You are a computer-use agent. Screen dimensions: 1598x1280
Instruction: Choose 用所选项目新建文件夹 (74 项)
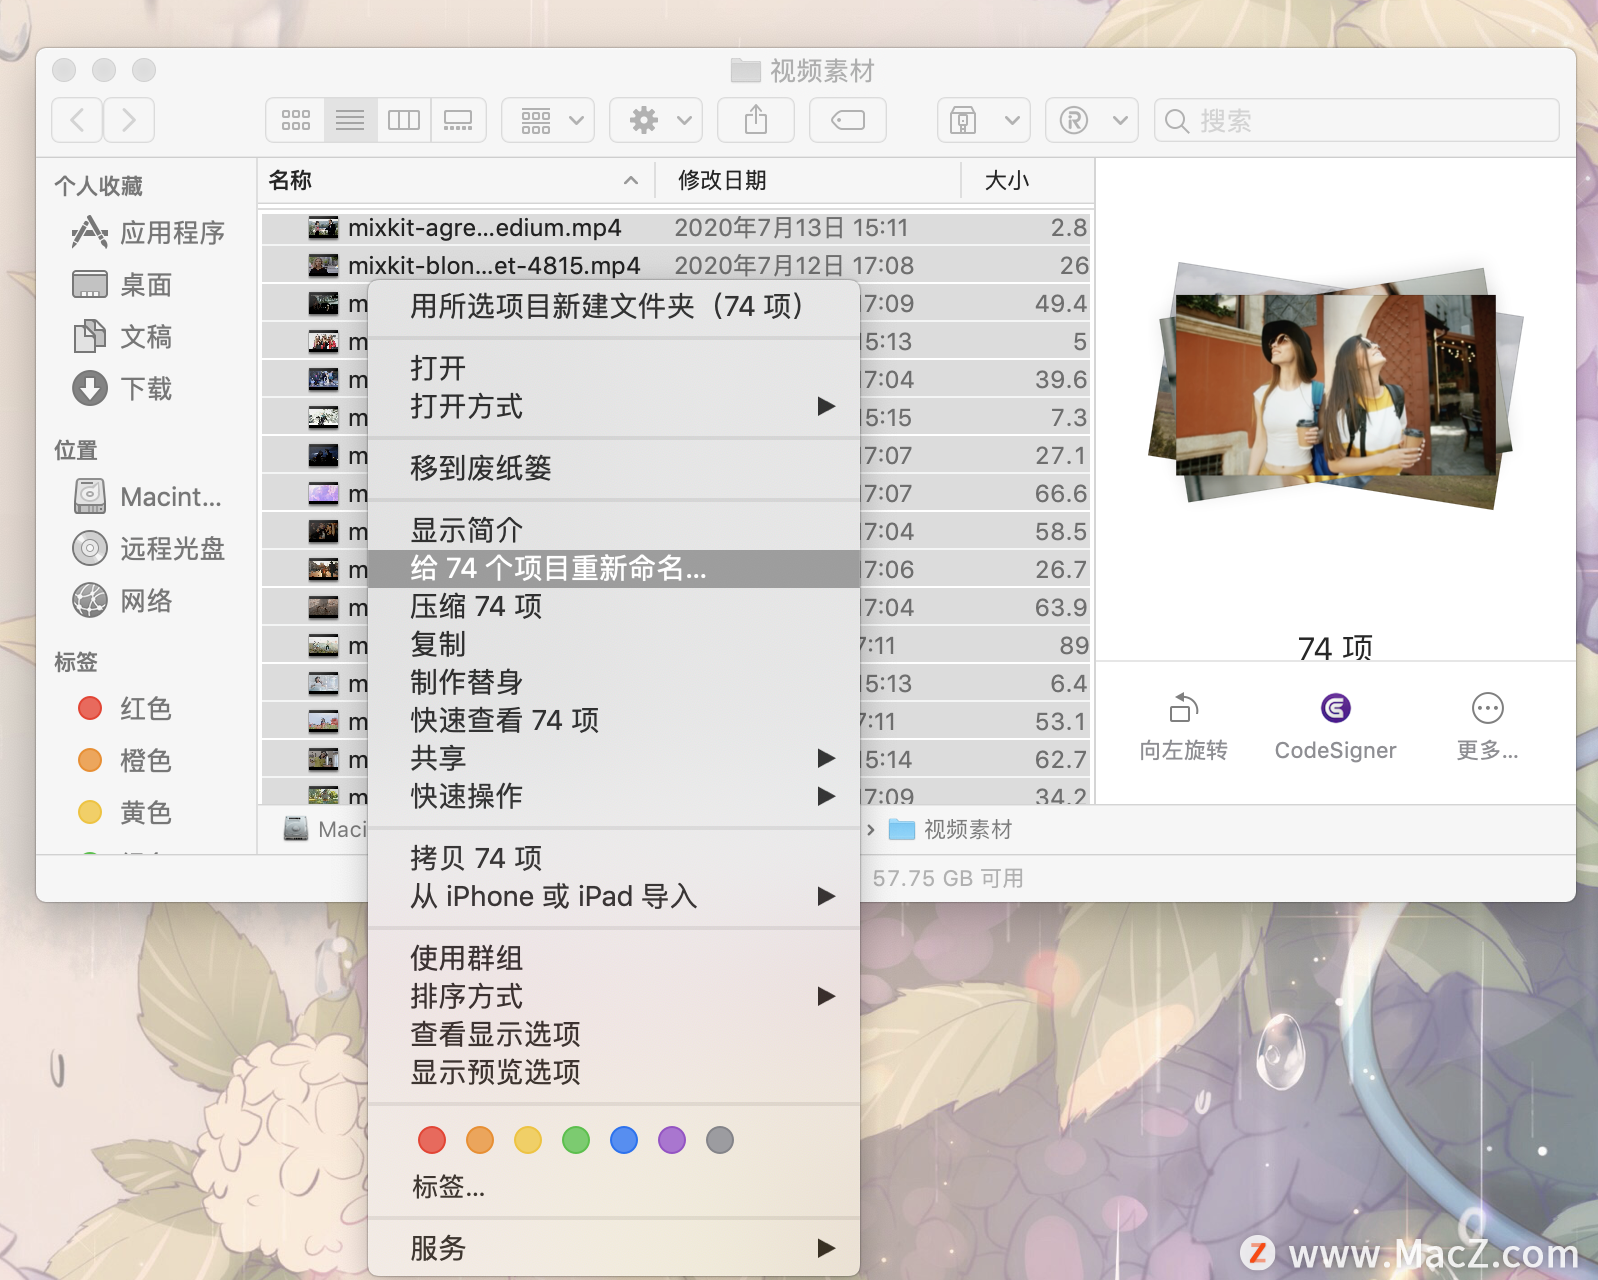click(614, 306)
